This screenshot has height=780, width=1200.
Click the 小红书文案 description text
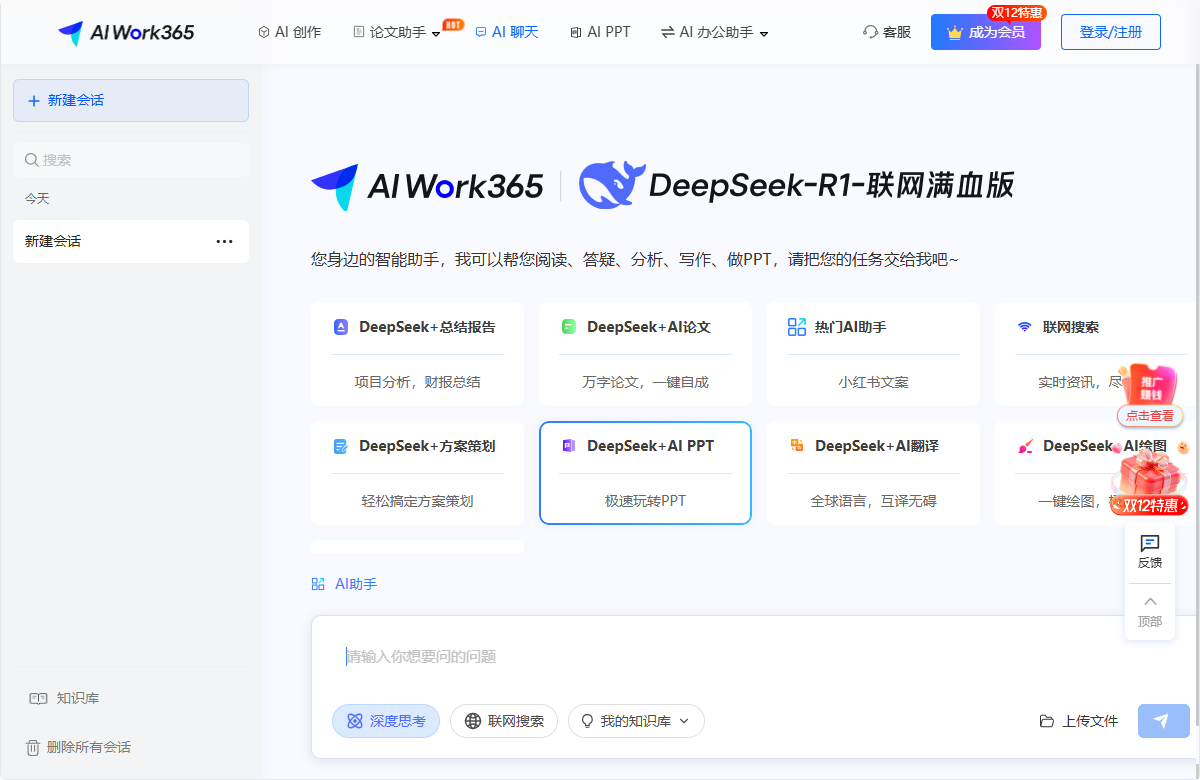(x=873, y=382)
